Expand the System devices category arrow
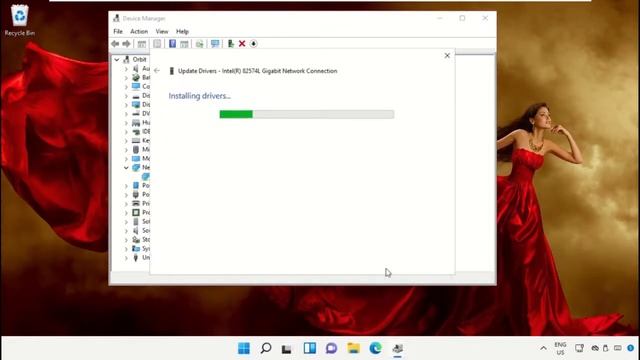640x360 pixels. click(x=126, y=249)
